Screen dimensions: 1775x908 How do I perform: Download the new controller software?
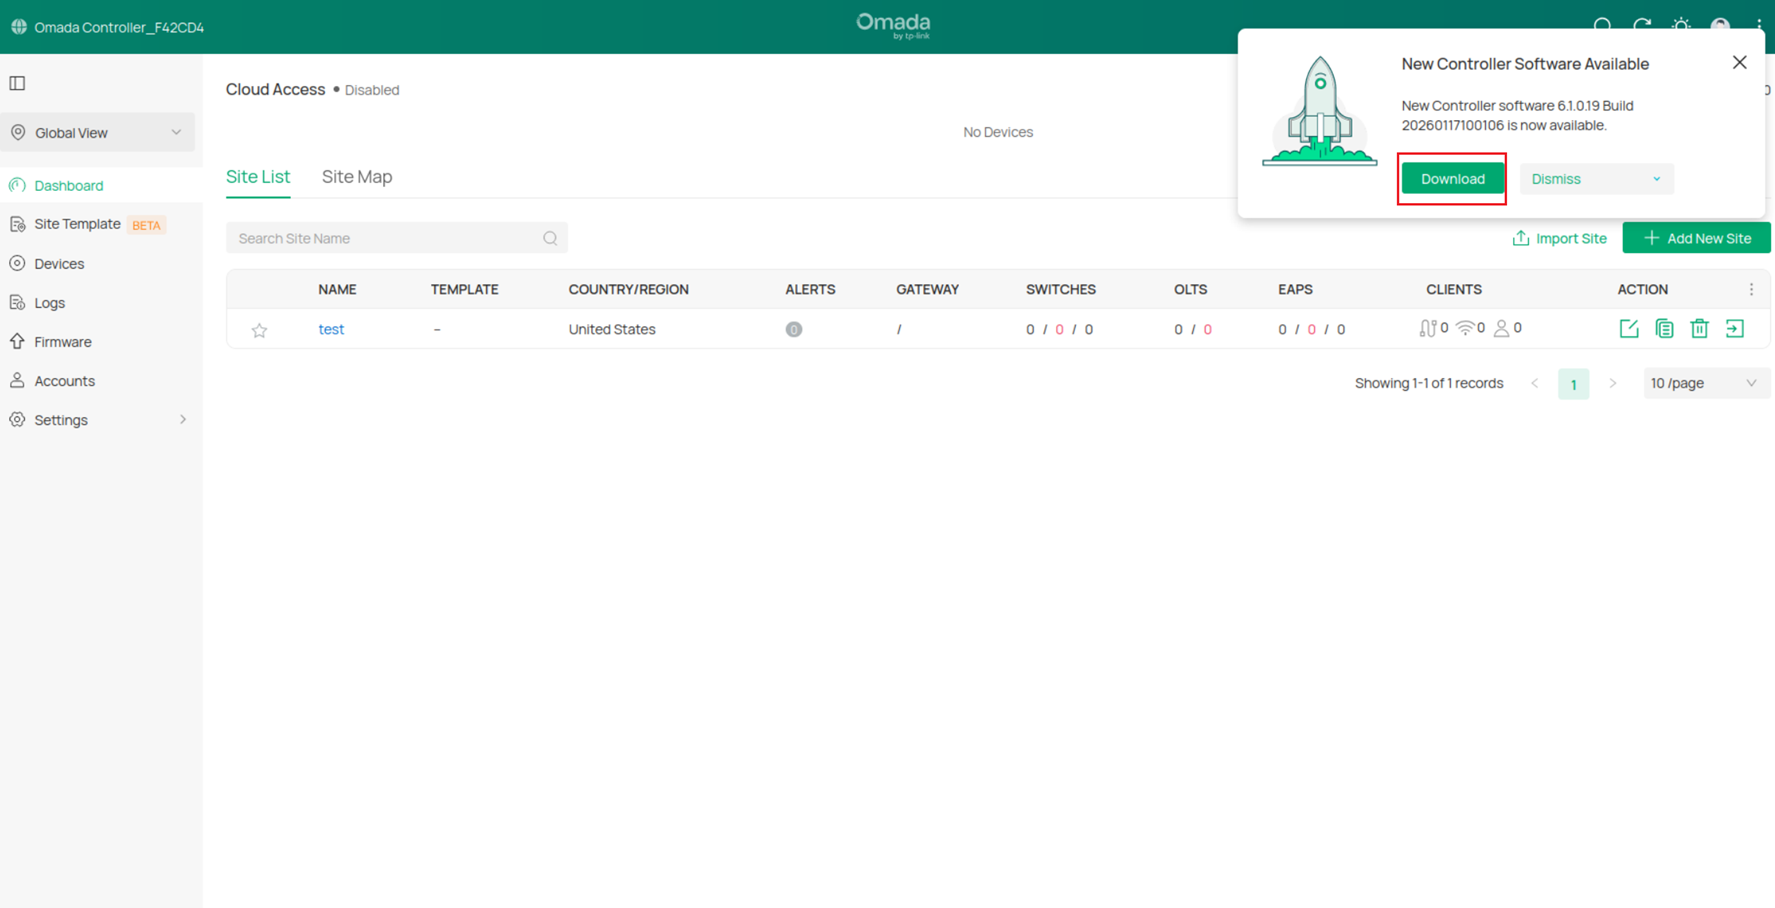1452,179
